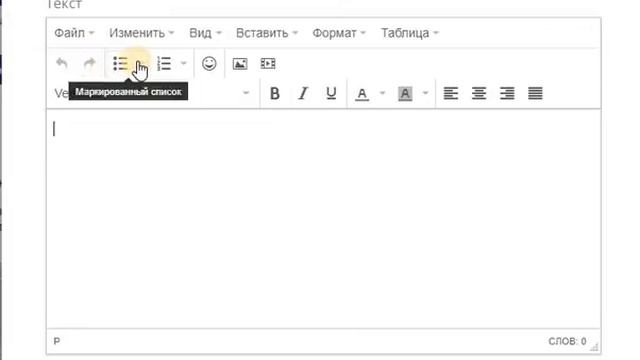Insert an image via picture icon

coord(240,64)
